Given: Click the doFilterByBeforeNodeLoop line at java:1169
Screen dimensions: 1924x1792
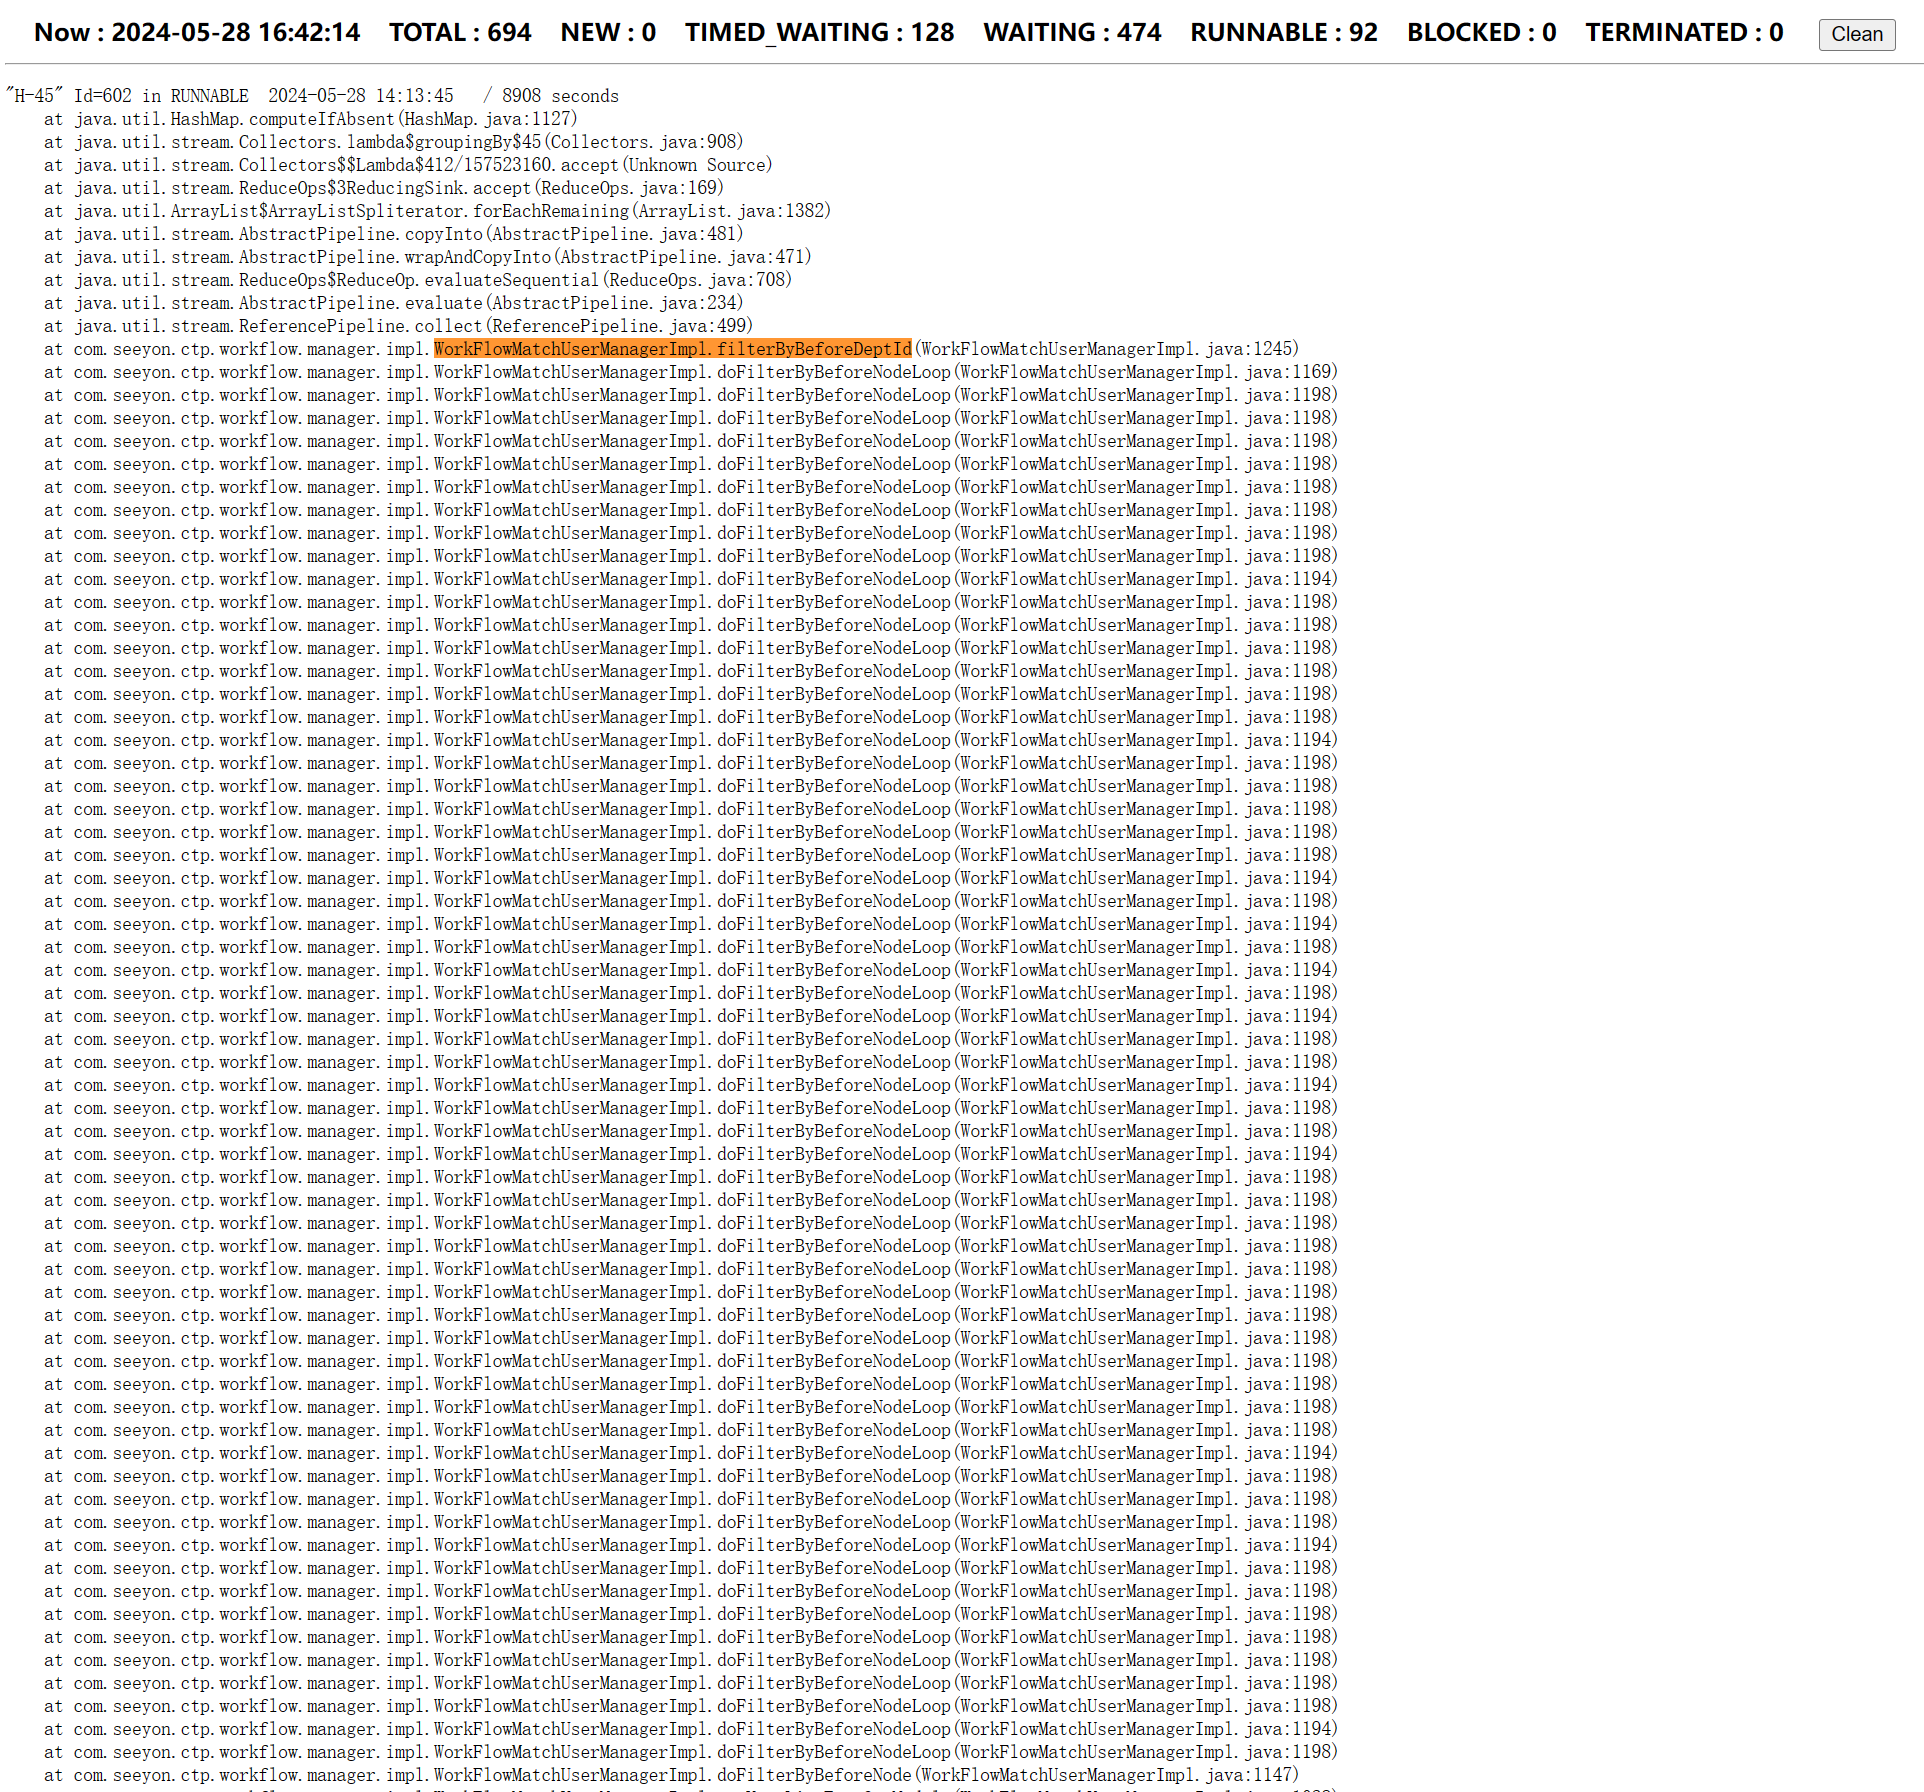Looking at the screenshot, I should coord(690,372).
